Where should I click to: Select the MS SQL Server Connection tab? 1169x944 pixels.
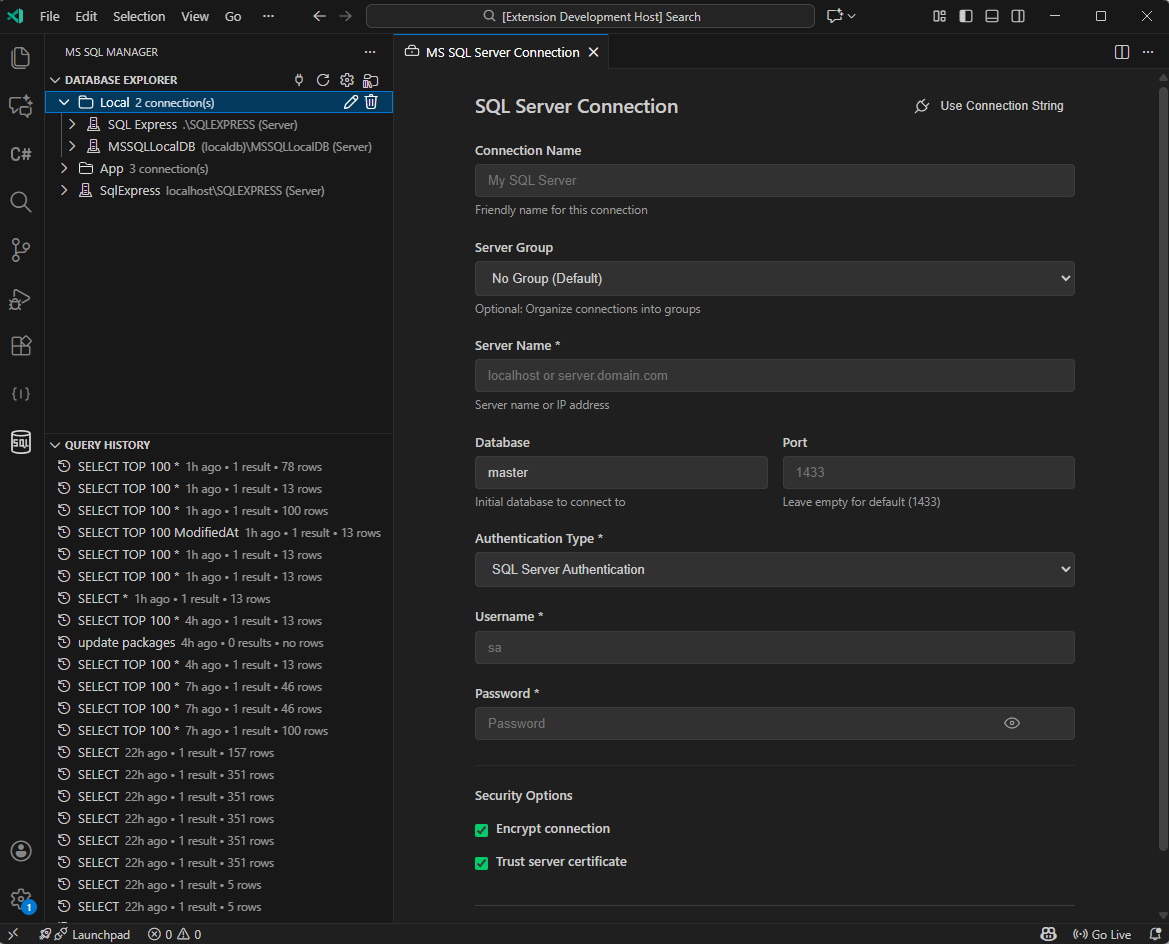(x=502, y=52)
